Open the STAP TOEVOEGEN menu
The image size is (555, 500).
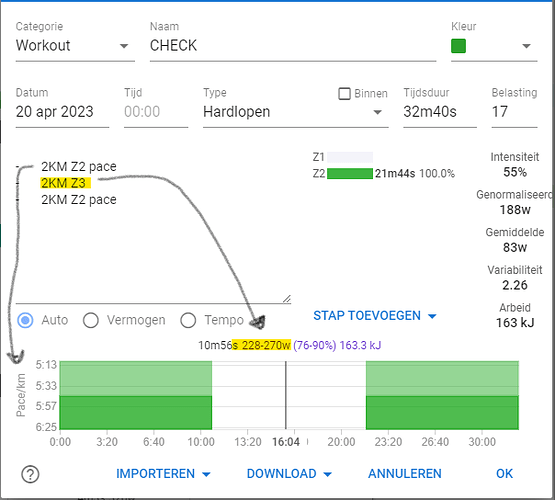click(x=374, y=316)
